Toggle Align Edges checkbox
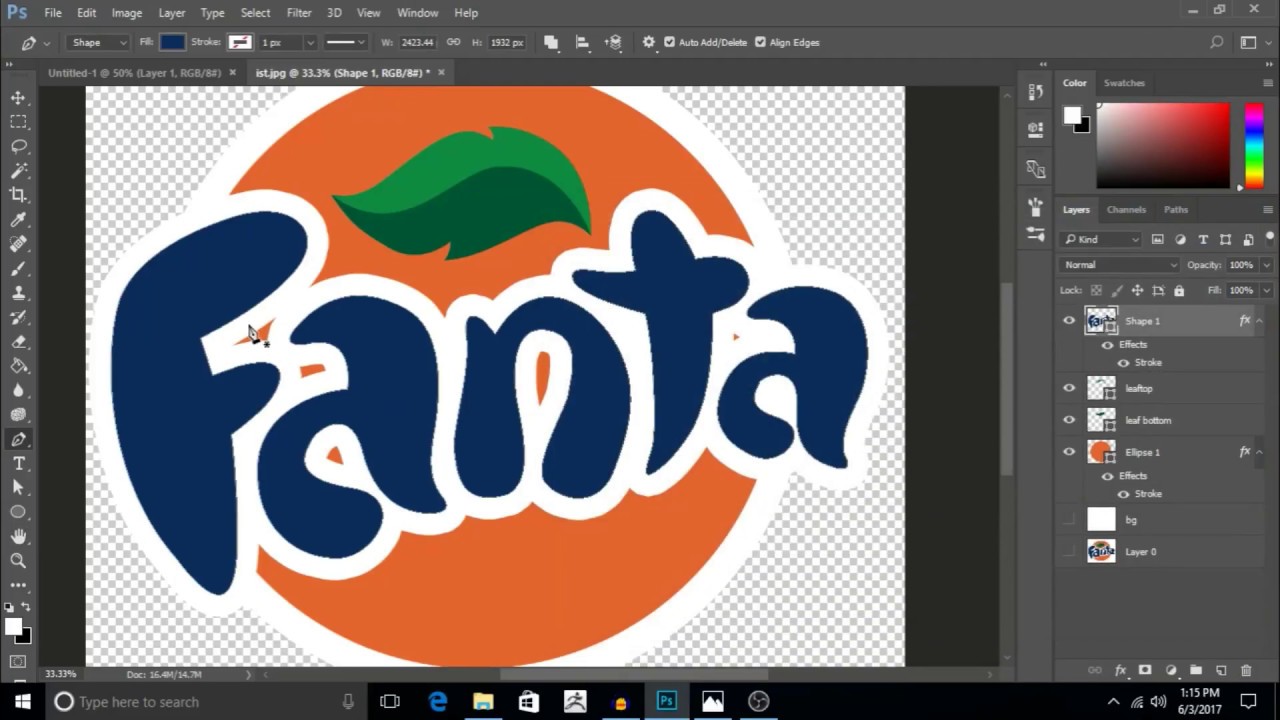This screenshot has height=720, width=1280. [760, 42]
